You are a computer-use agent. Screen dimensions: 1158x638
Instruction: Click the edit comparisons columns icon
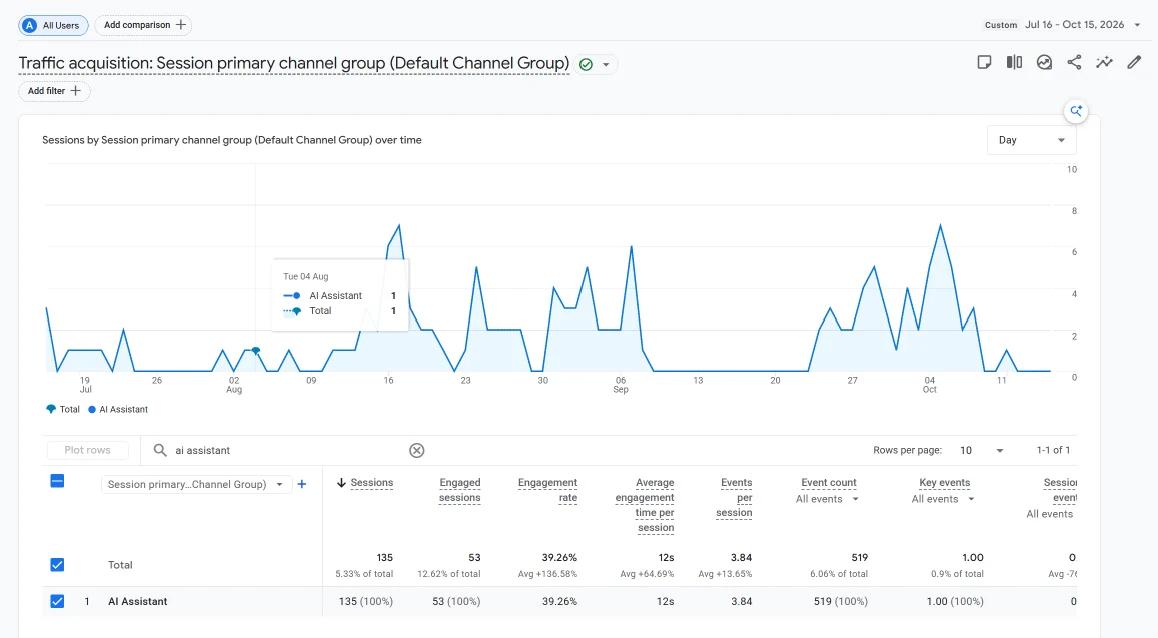[1014, 62]
